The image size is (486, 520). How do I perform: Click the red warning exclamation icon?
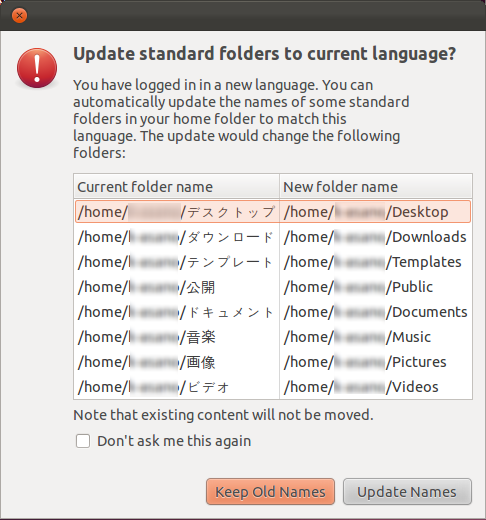(x=37, y=68)
